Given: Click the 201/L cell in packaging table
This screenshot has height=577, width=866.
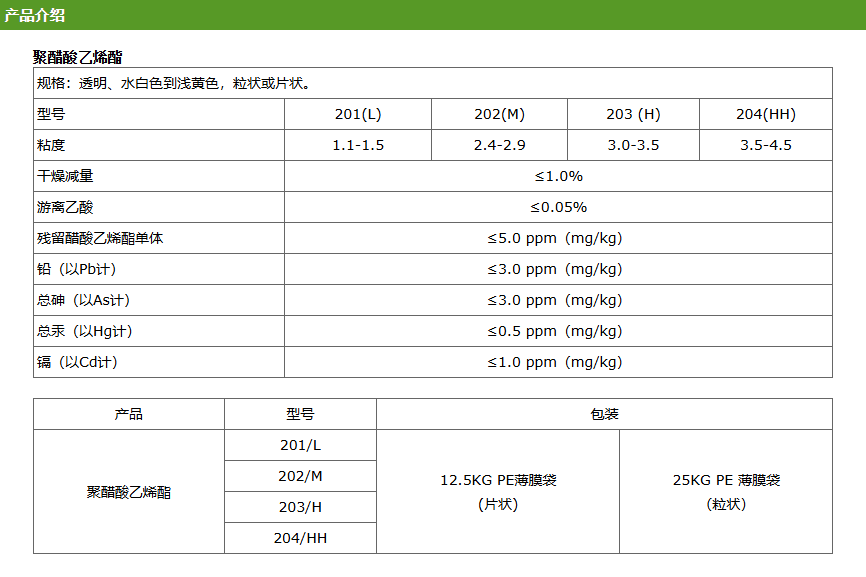Looking at the screenshot, I should (300, 445).
